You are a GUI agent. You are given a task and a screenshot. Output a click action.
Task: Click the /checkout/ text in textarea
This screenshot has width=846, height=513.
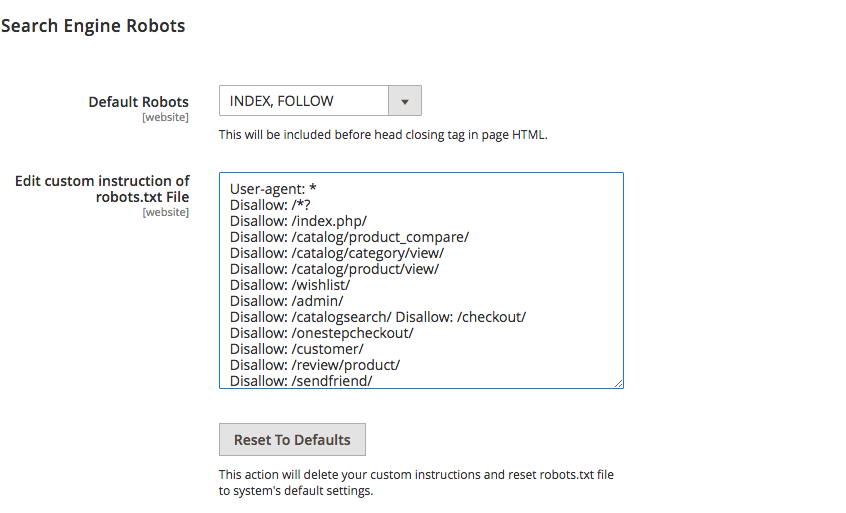(491, 317)
